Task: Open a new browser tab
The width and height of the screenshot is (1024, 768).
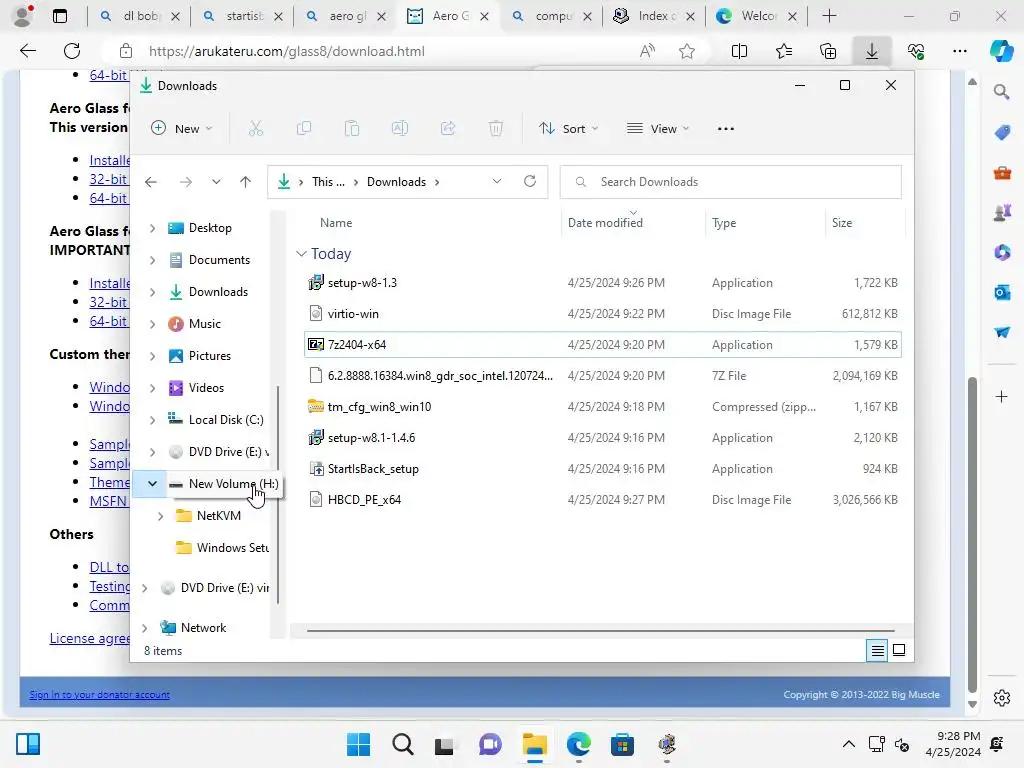Action: [829, 16]
